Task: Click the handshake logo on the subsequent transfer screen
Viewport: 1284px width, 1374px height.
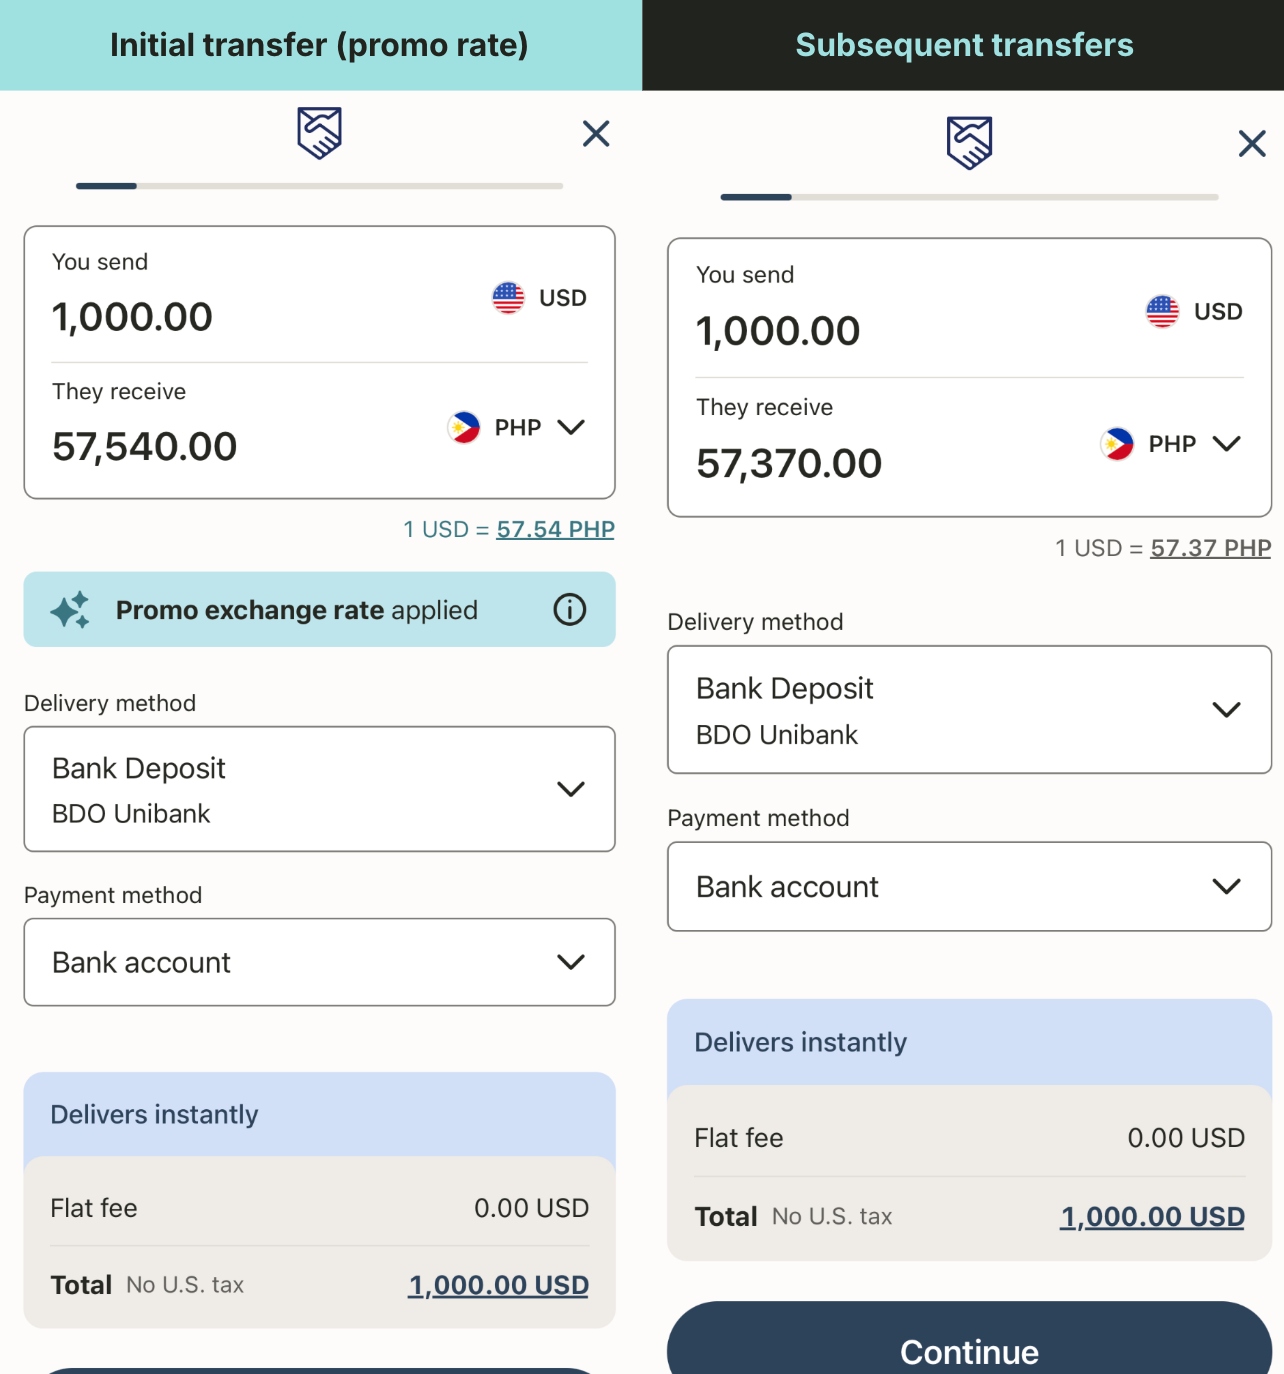Action: coord(968,145)
